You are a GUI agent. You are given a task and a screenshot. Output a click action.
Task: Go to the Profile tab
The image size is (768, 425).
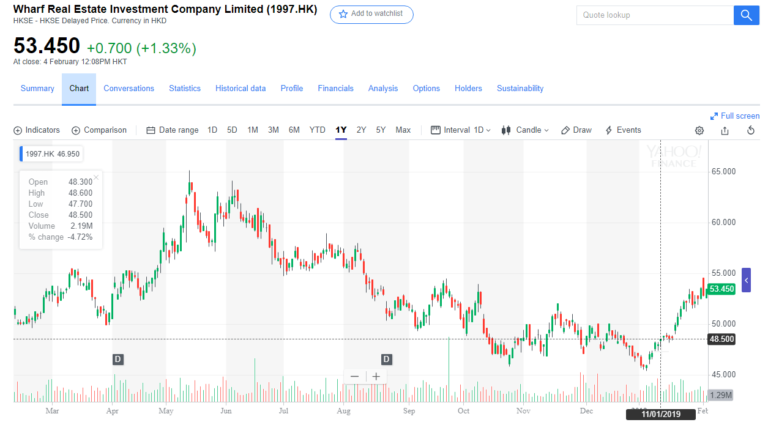291,88
